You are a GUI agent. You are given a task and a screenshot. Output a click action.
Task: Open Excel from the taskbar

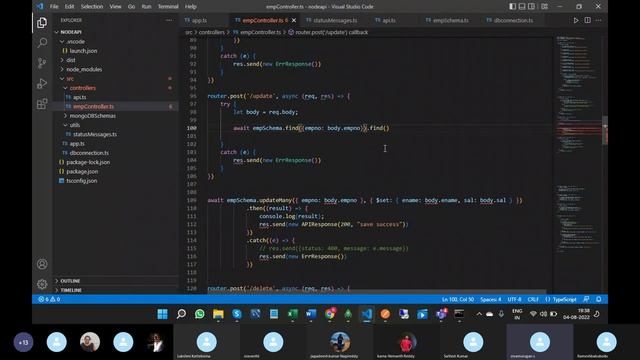click(x=293, y=314)
